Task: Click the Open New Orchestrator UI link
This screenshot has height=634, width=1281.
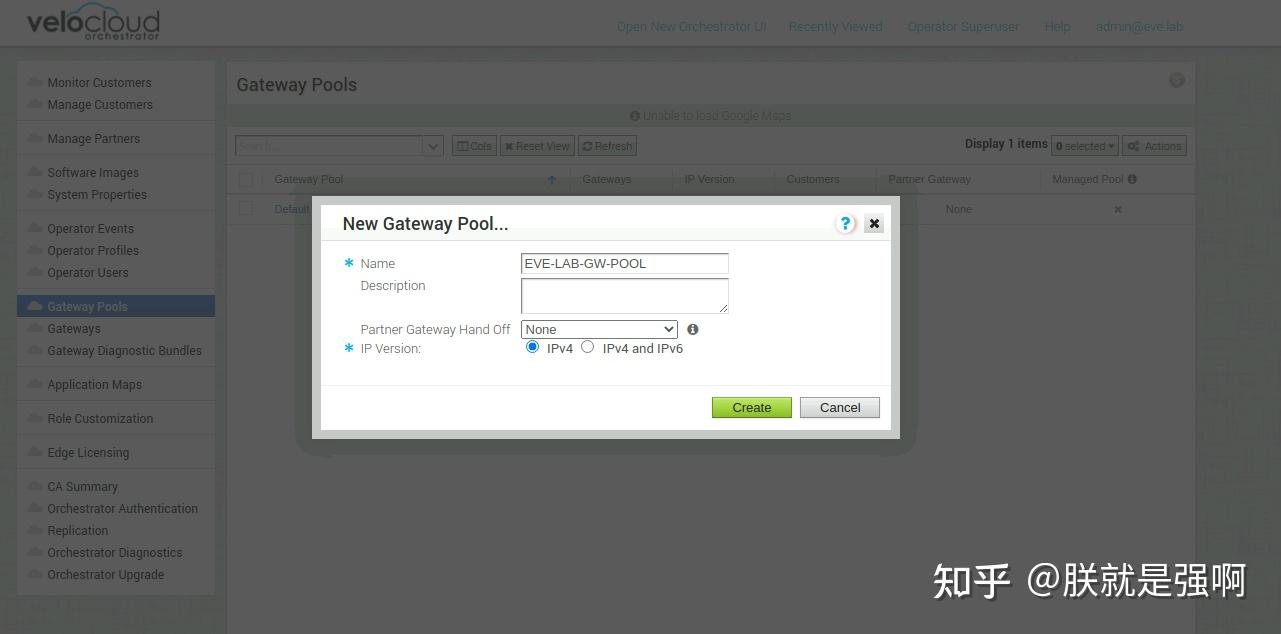Action: point(691,26)
